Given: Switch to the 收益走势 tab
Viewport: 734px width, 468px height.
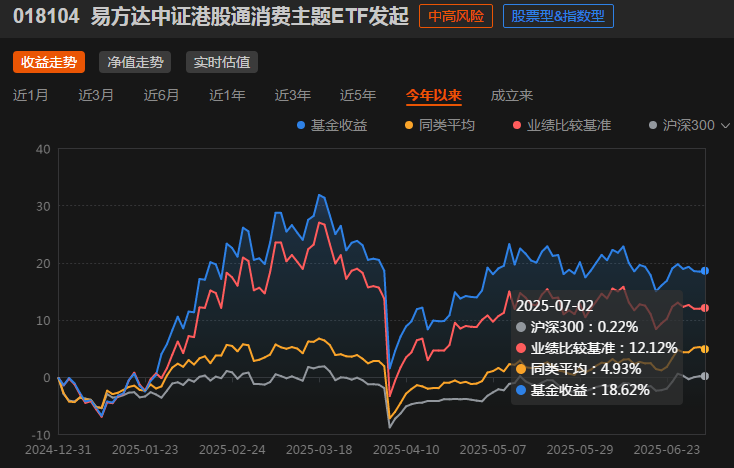Looking at the screenshot, I should [x=49, y=62].
